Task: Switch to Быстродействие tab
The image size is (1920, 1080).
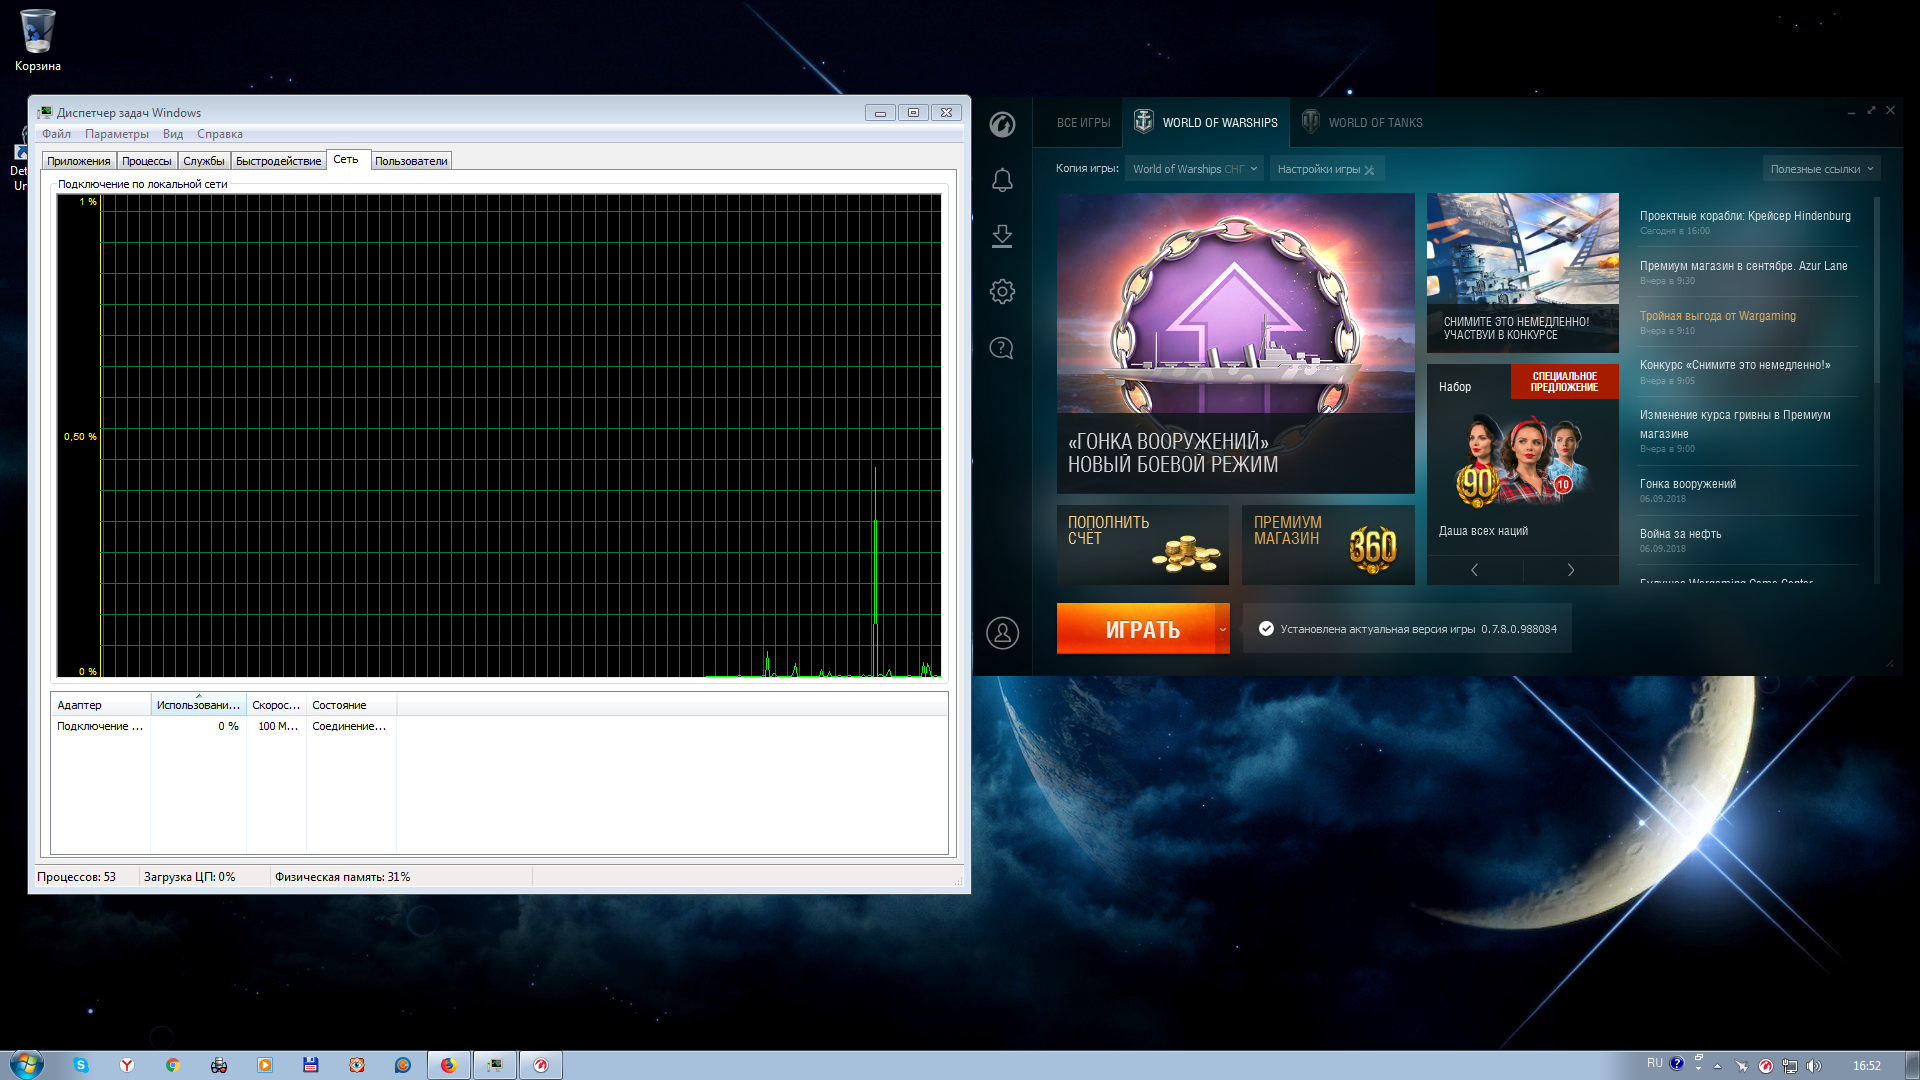Action: [279, 161]
